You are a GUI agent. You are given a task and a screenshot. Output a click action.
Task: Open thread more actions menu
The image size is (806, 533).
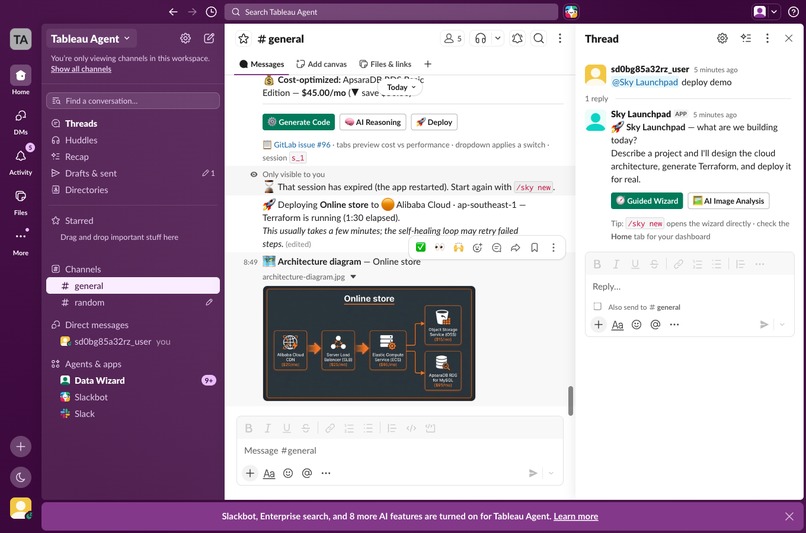(767, 39)
